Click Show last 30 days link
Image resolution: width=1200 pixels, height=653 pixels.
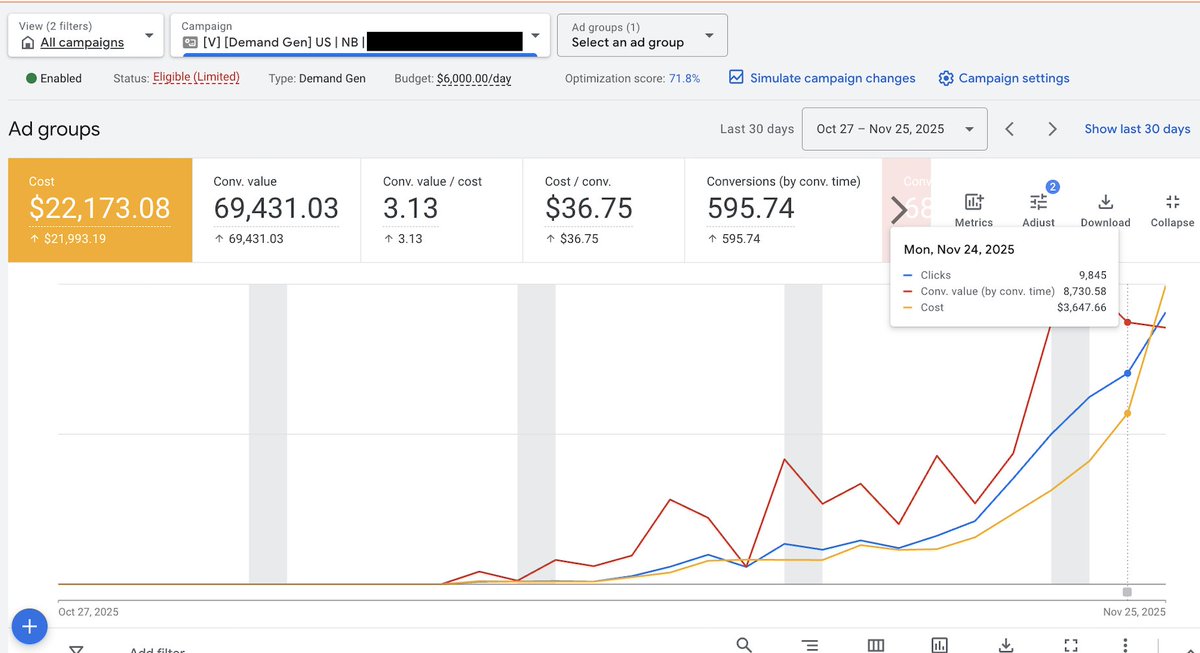coord(1137,128)
